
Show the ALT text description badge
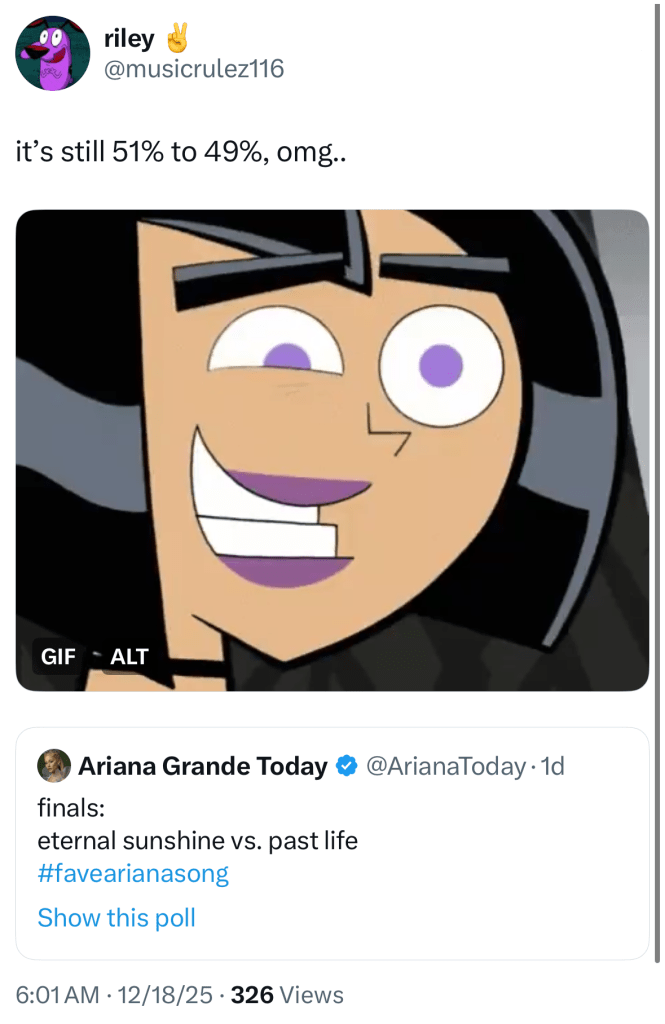coord(129,657)
